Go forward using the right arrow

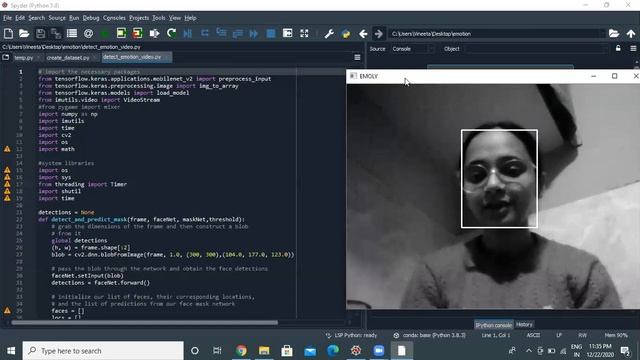(379, 33)
